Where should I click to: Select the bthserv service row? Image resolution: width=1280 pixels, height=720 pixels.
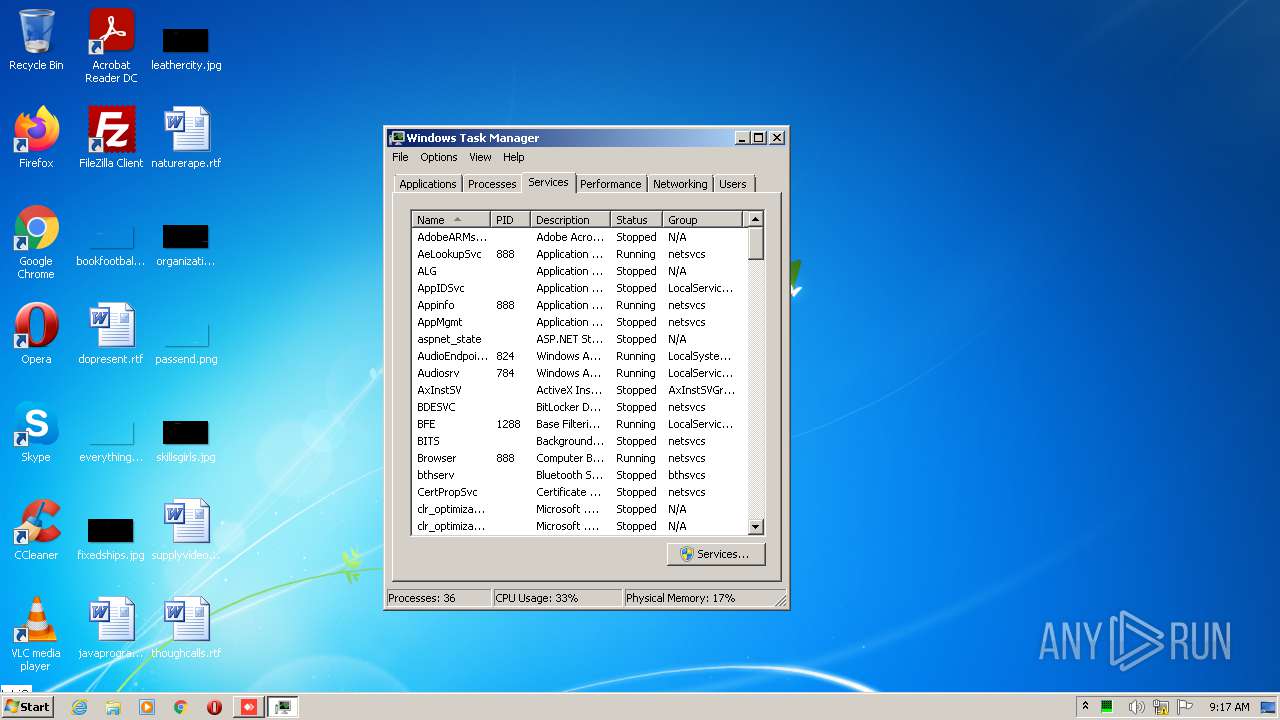(x=579, y=475)
